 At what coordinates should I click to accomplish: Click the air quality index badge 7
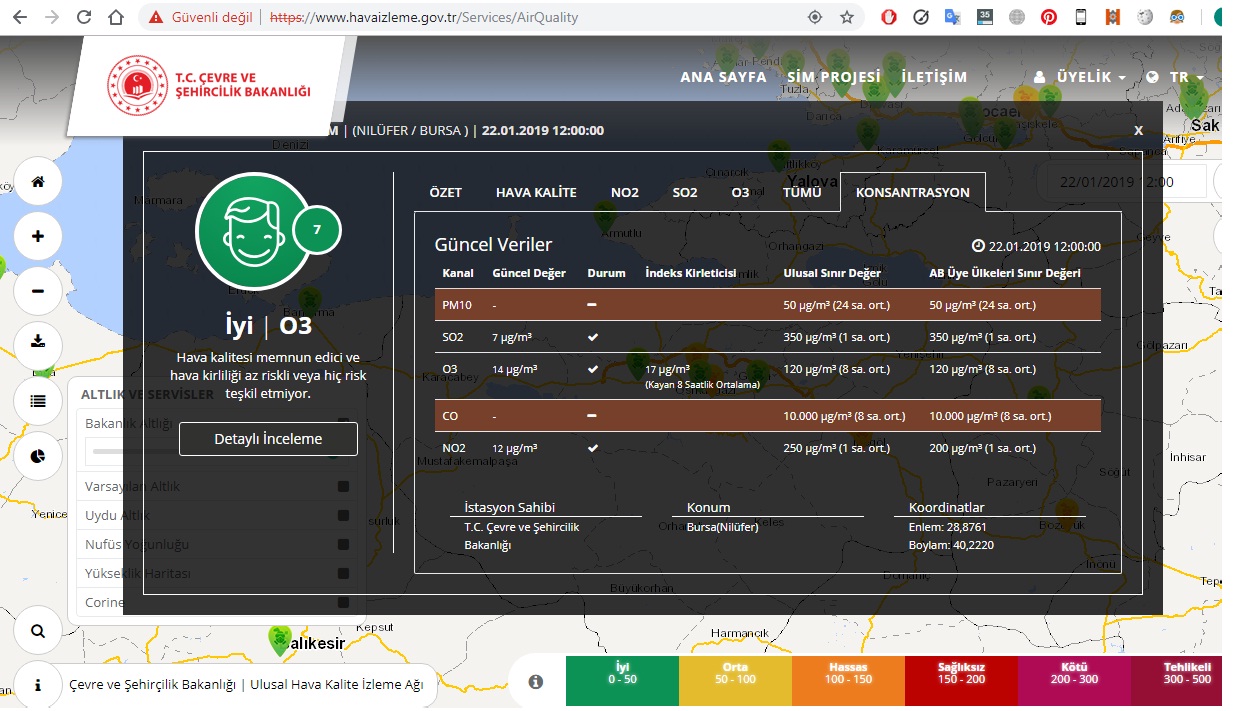(x=317, y=229)
